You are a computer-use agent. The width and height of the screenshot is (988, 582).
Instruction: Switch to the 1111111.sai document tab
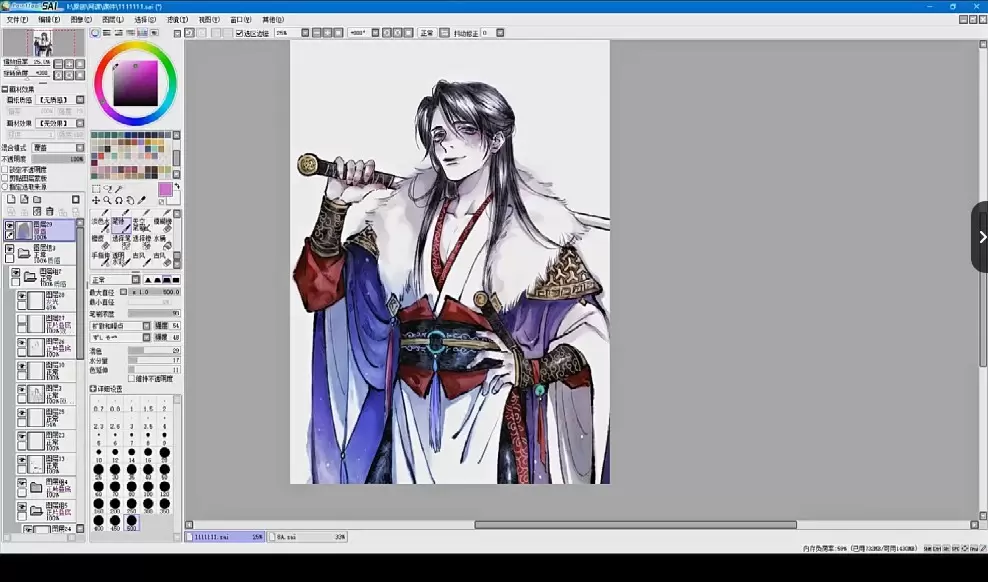[x=225, y=537]
